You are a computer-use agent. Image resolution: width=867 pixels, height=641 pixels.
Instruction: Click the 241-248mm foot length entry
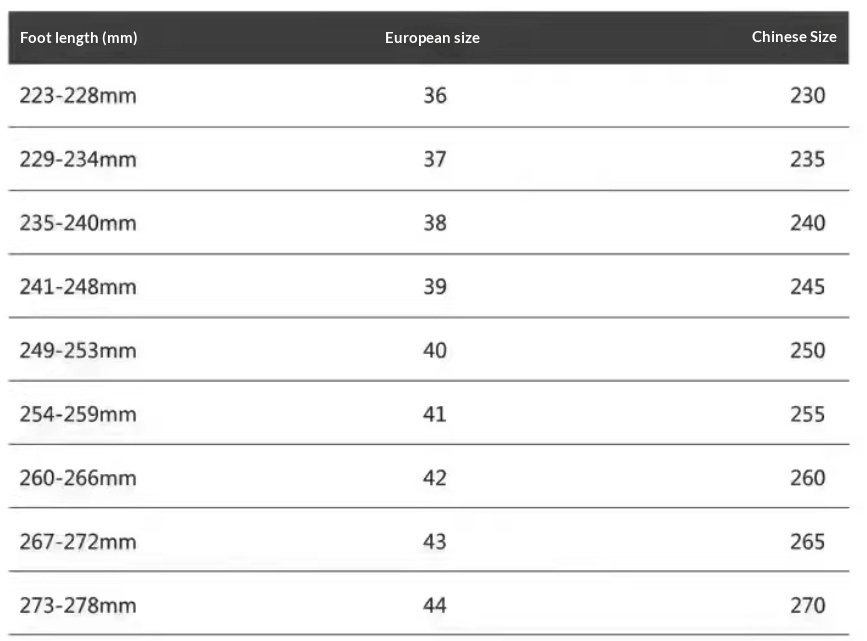coord(78,287)
